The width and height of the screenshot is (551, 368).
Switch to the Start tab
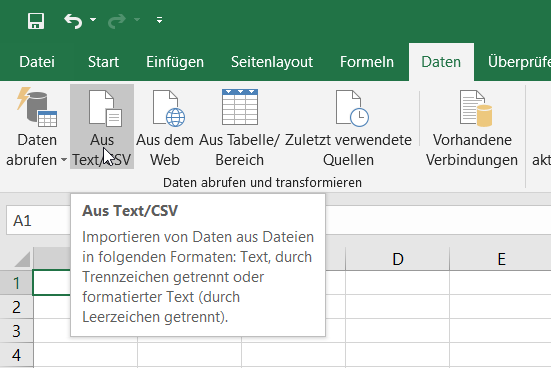point(103,62)
